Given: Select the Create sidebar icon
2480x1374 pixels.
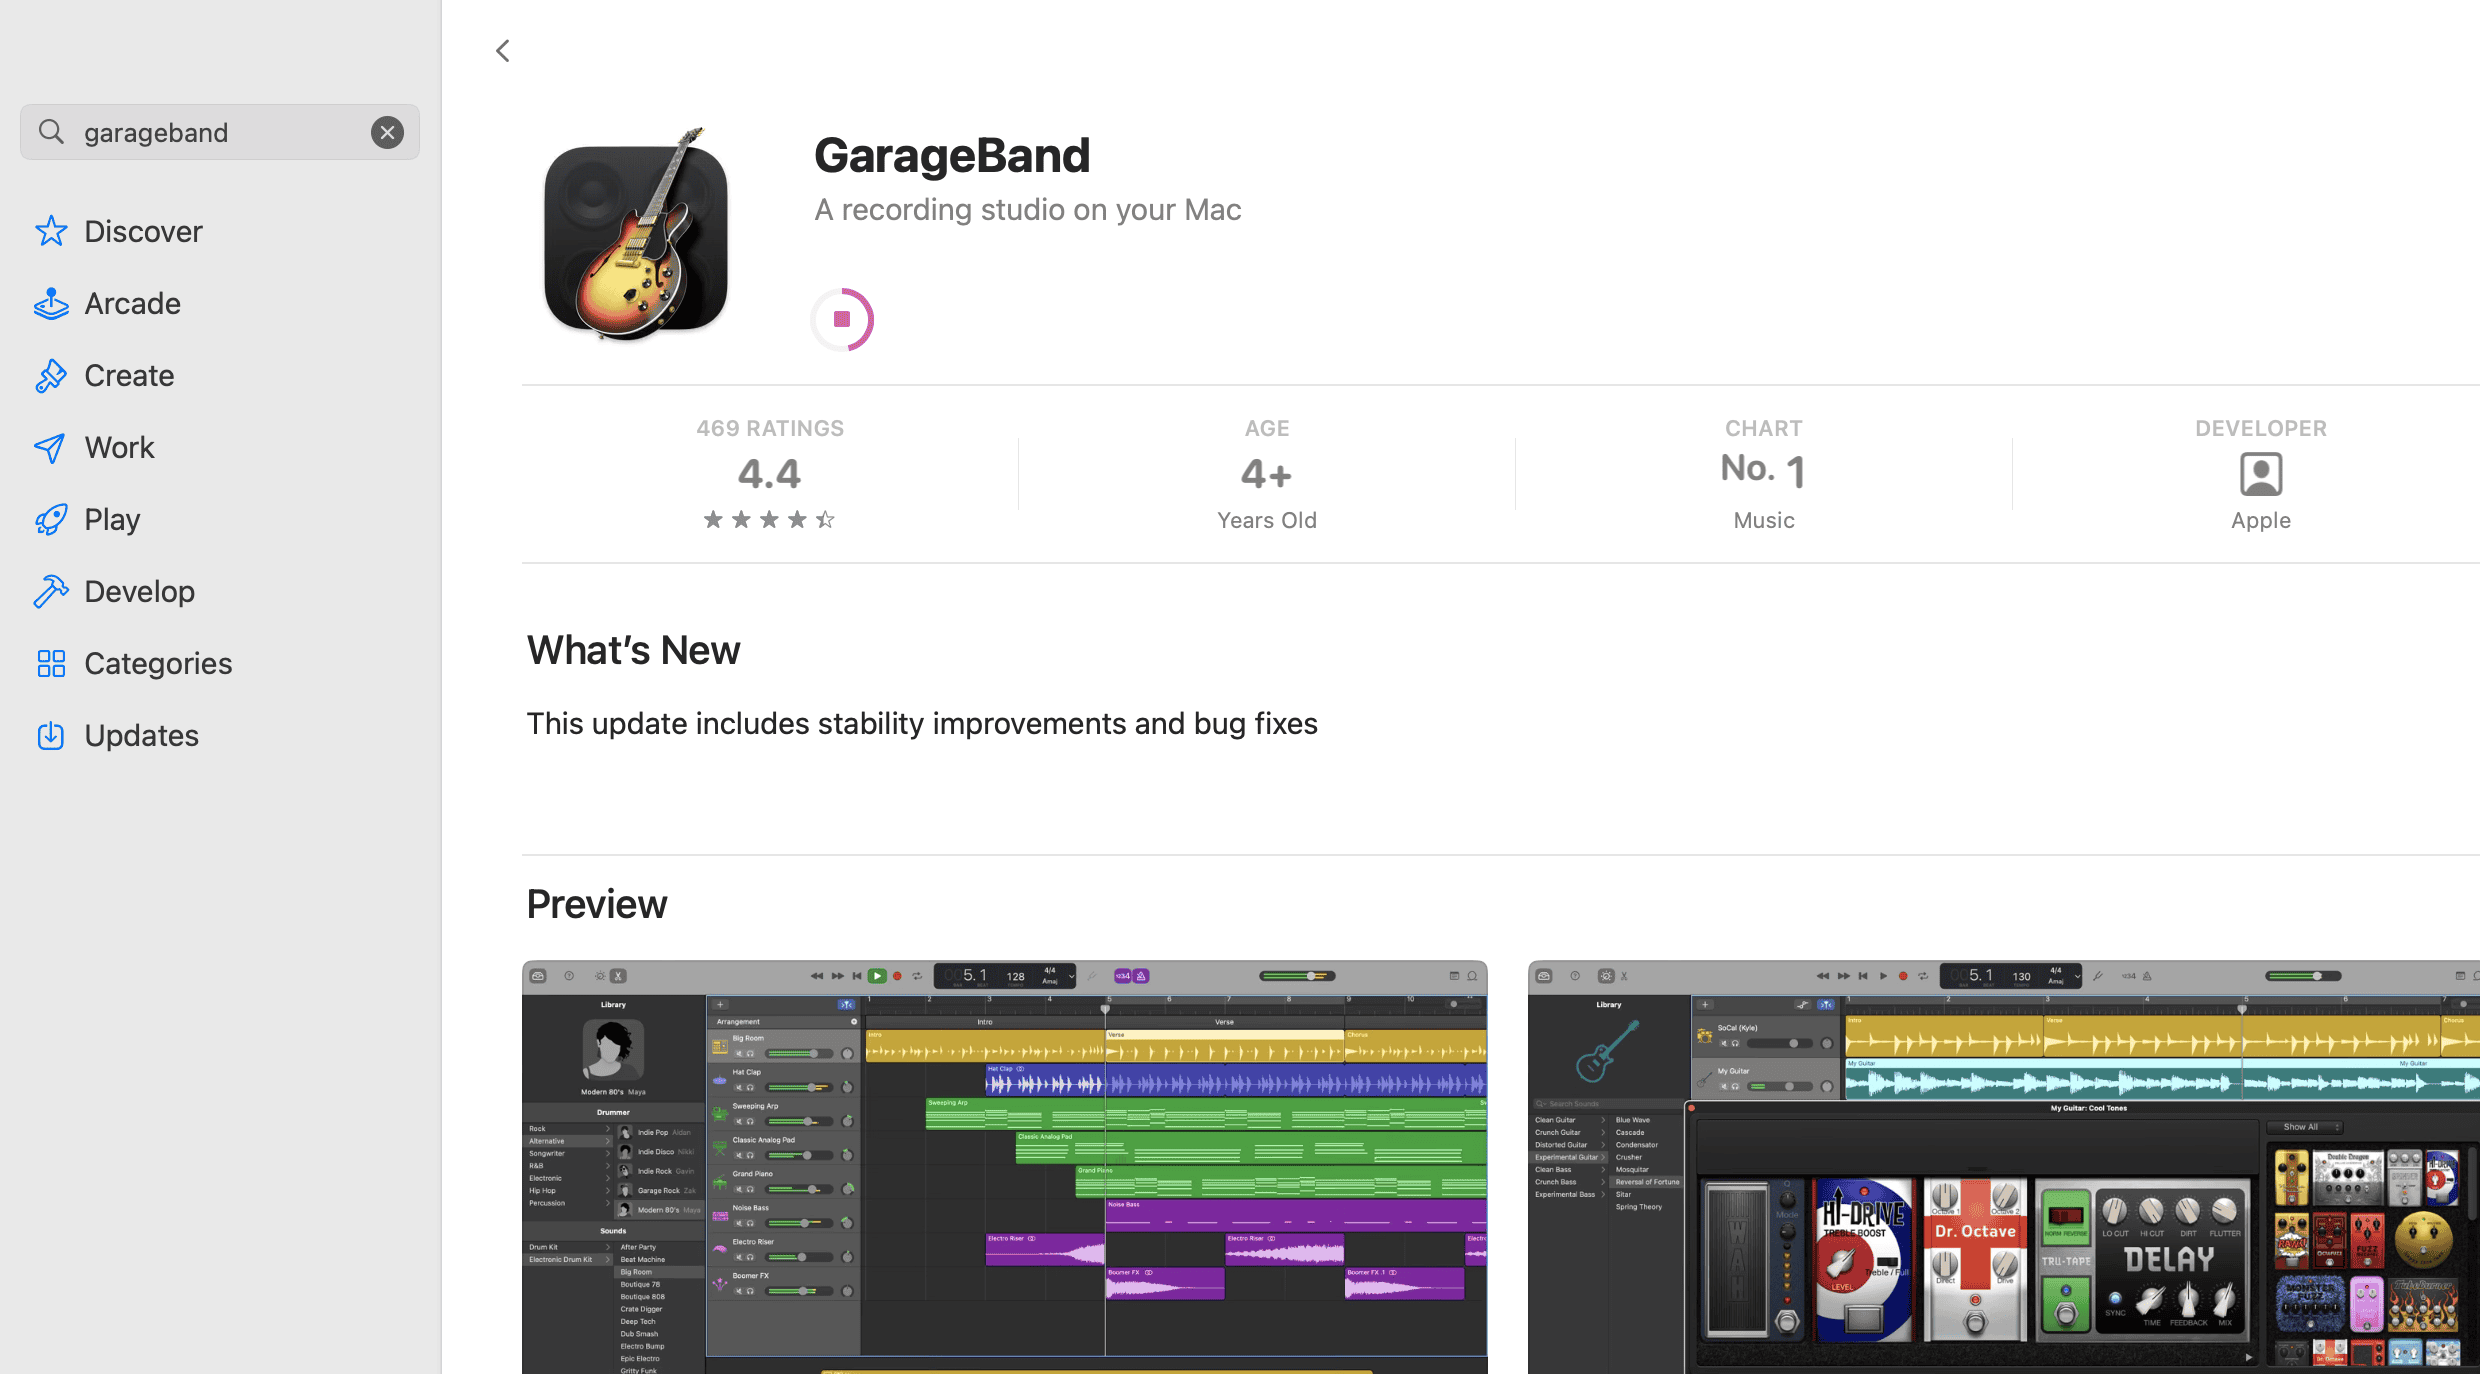Looking at the screenshot, I should pyautogui.click(x=51, y=375).
